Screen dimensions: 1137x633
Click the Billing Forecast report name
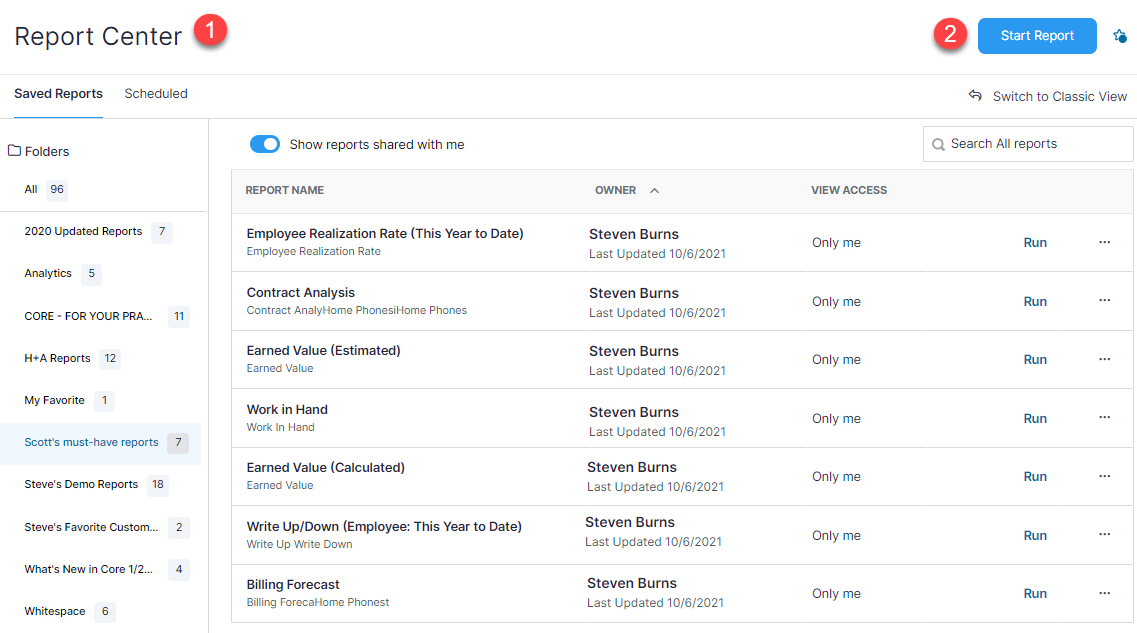pyautogui.click(x=293, y=584)
